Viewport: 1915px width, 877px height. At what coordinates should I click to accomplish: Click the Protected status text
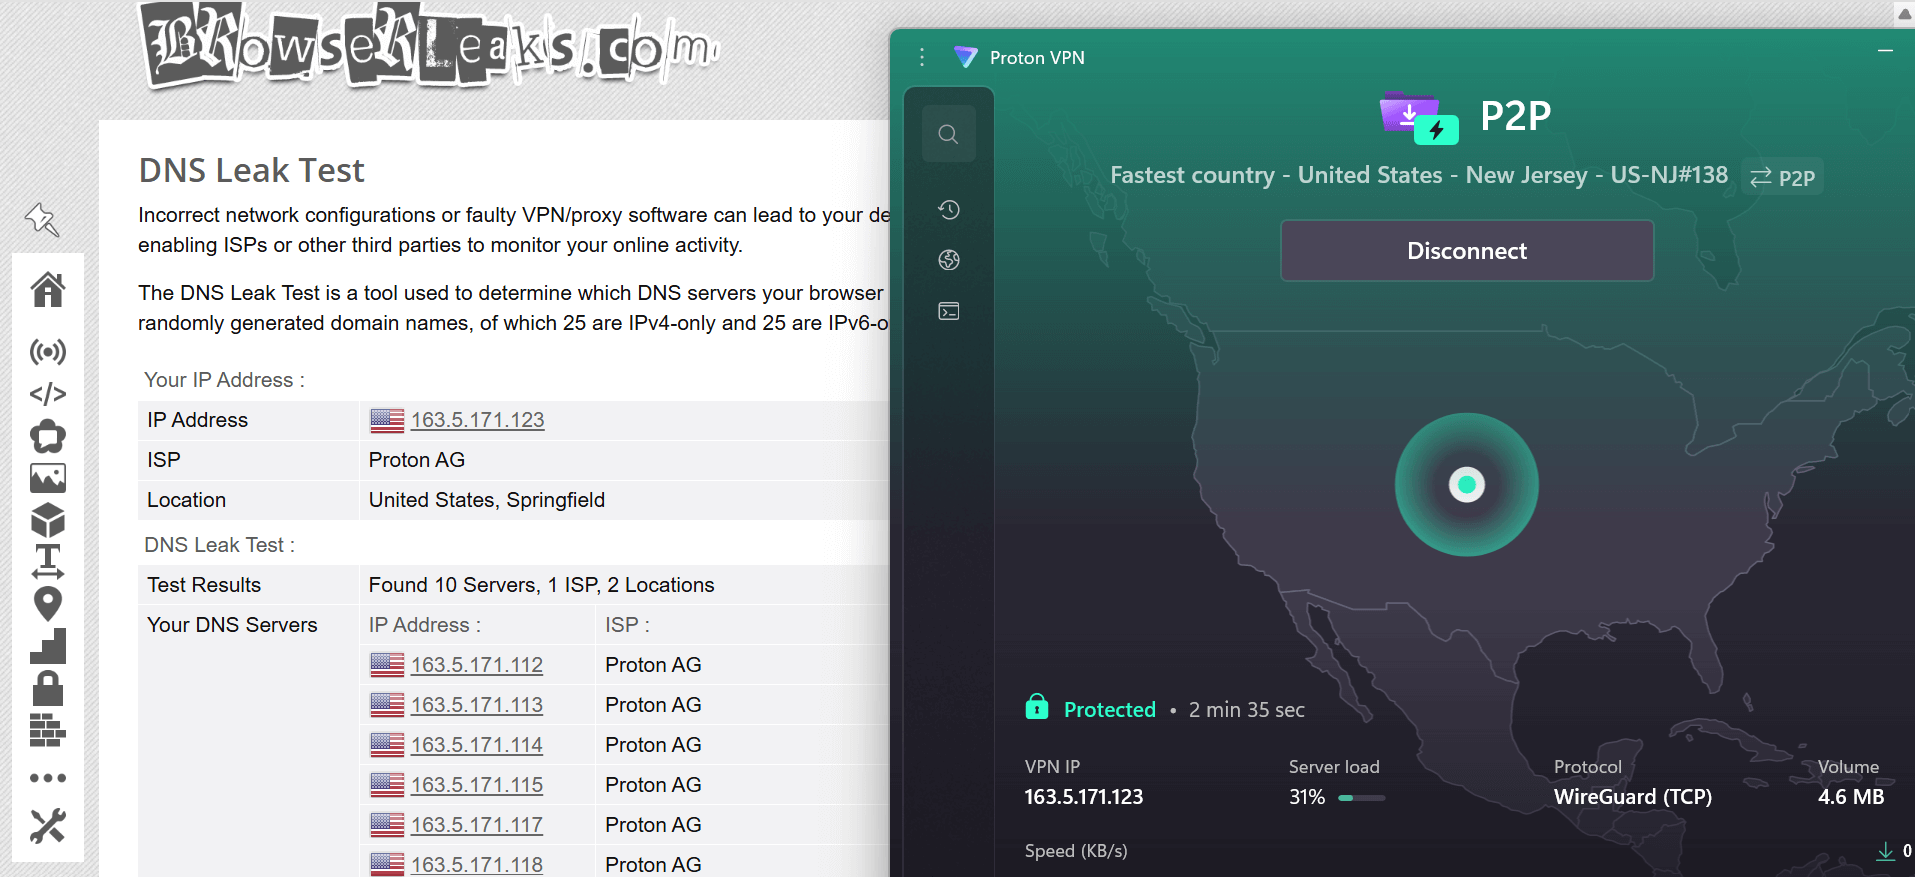click(1109, 709)
